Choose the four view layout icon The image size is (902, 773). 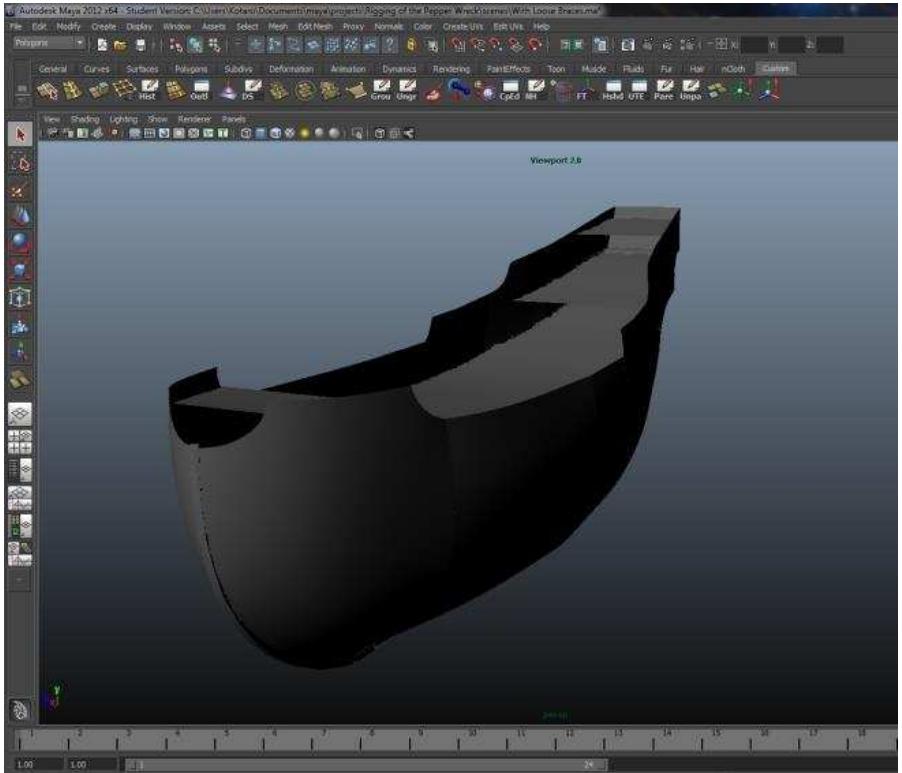click(x=19, y=441)
